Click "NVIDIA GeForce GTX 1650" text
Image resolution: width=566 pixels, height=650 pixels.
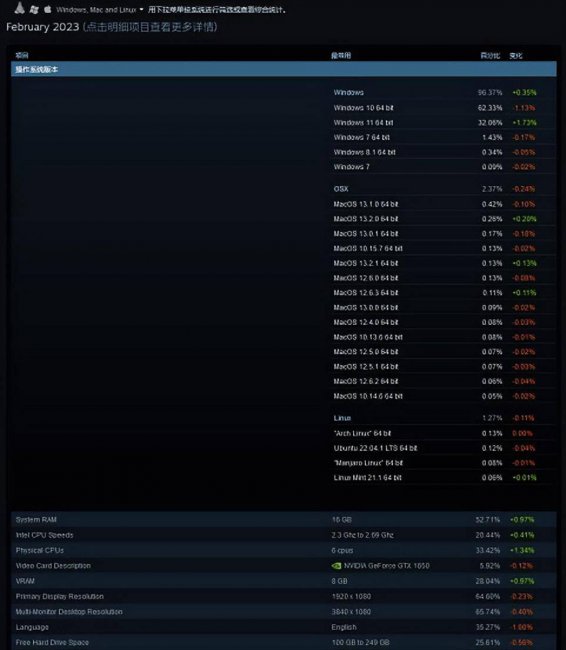pos(386,566)
